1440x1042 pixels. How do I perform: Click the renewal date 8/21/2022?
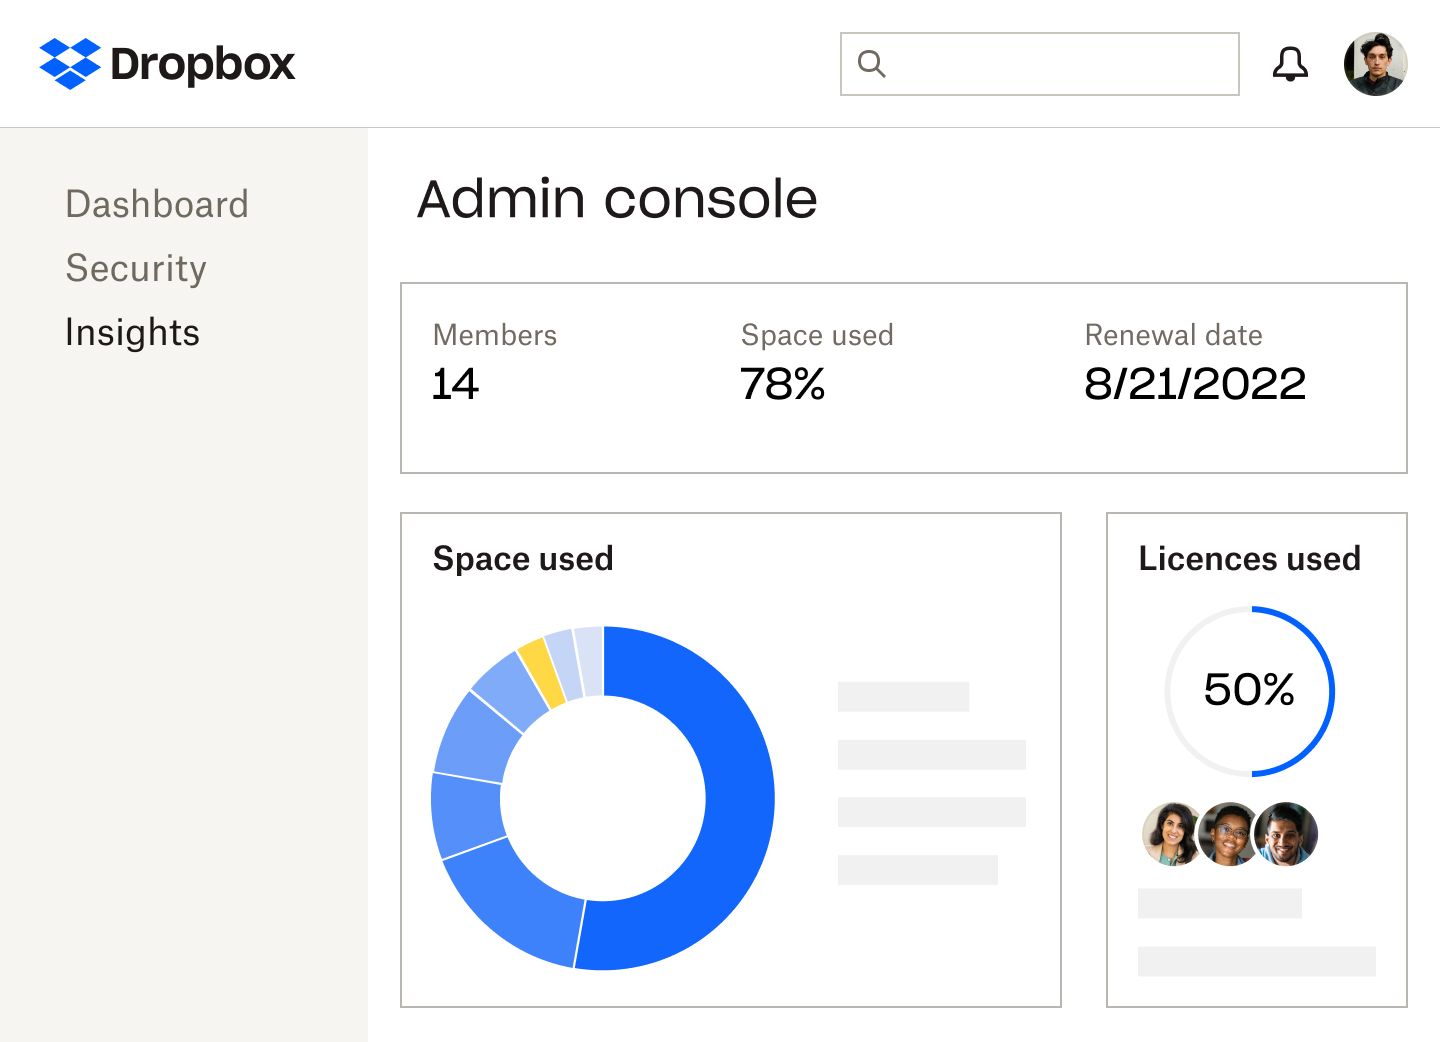(x=1195, y=384)
